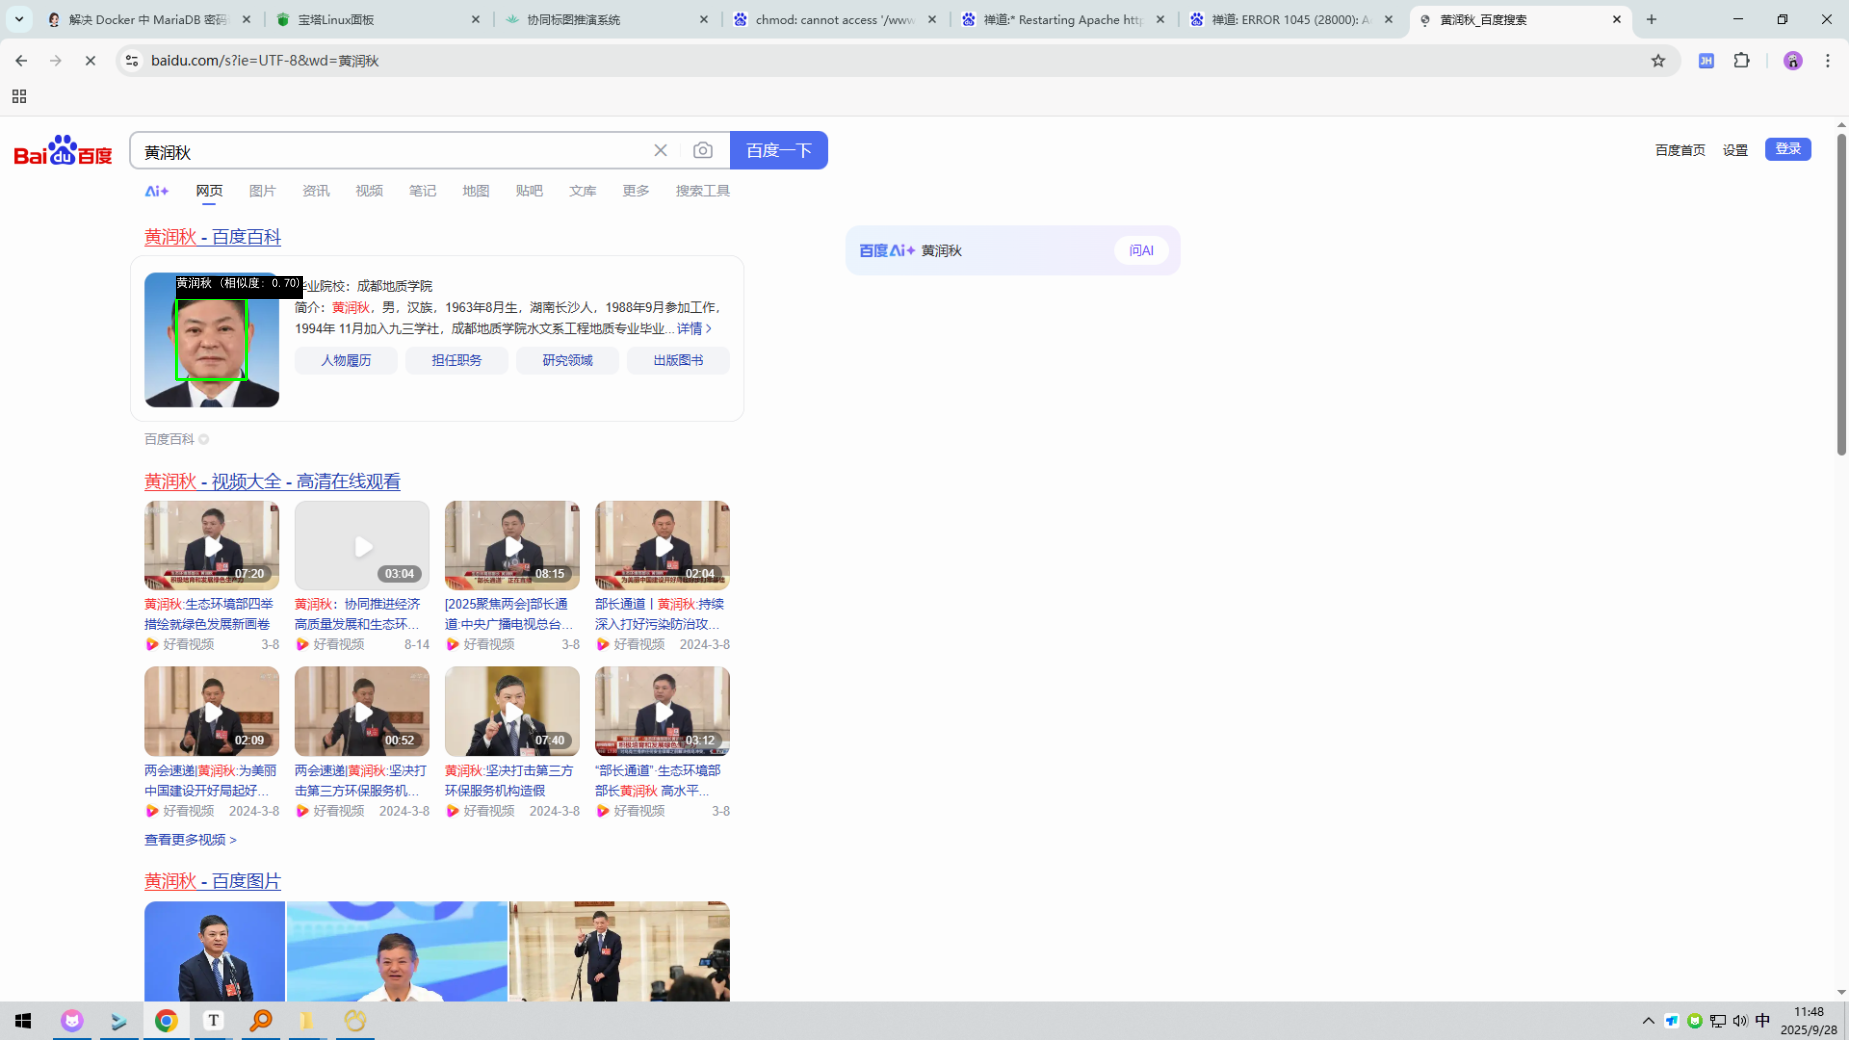Click the 百度一下 search button
The height and width of the screenshot is (1040, 1849).
(778, 150)
